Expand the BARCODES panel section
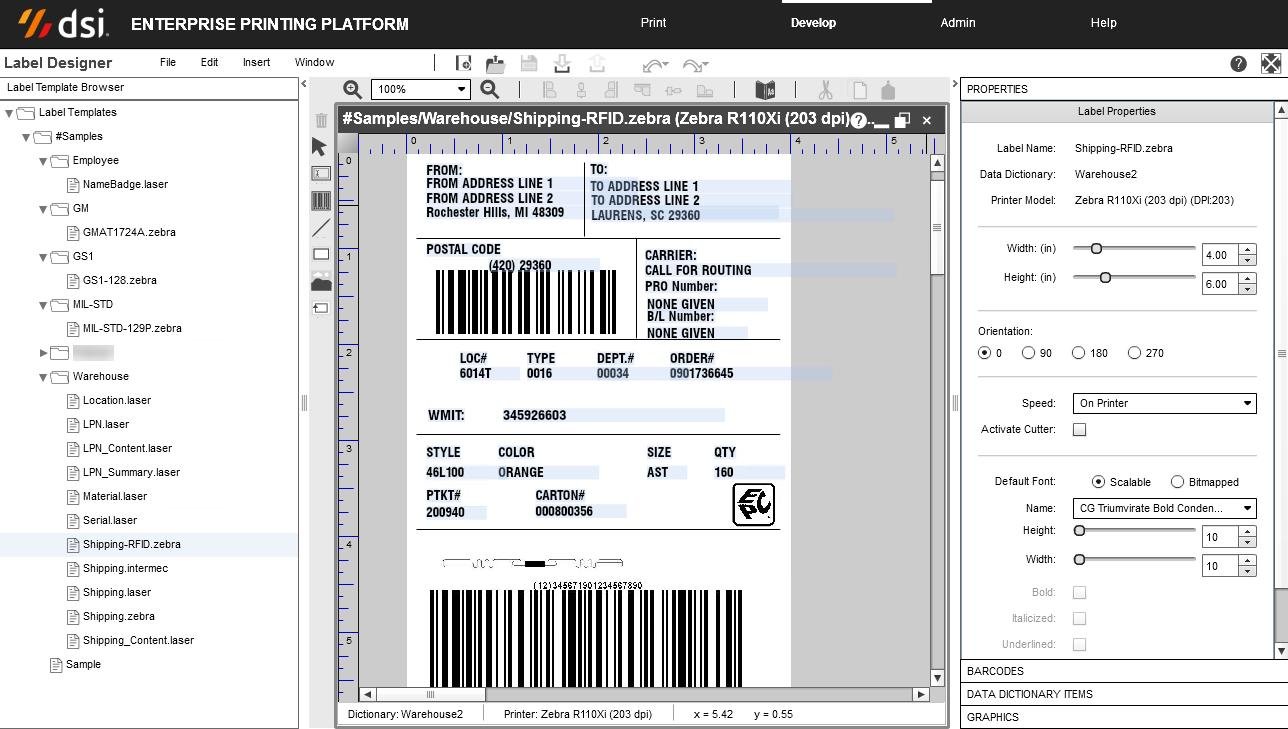Viewport: 1288px width, 729px height. pos(1124,671)
